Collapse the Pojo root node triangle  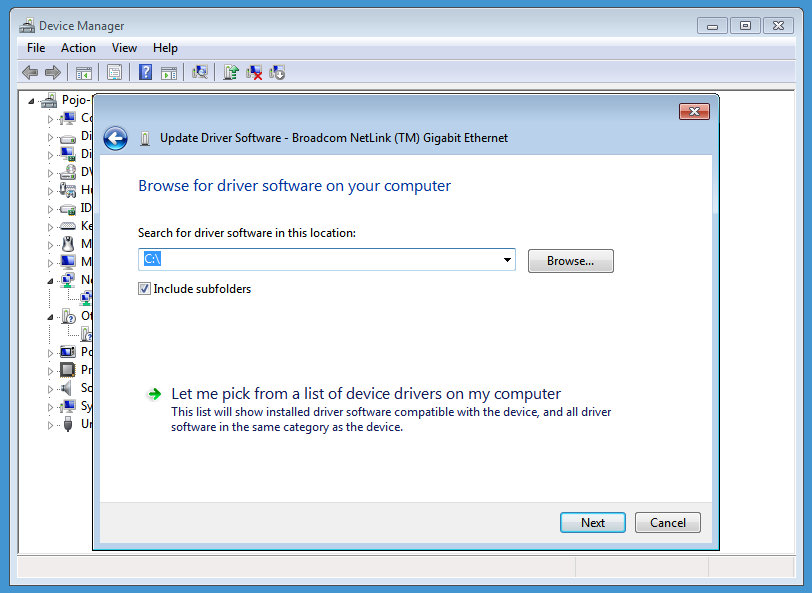[31, 101]
